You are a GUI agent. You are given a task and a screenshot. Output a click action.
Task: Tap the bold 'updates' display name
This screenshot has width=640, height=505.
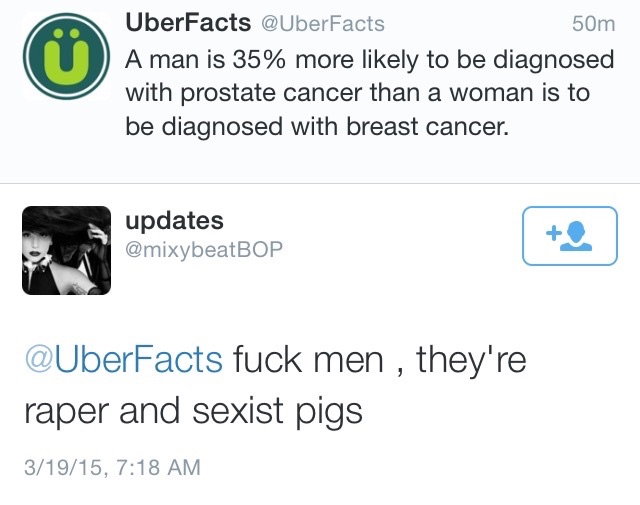[174, 221]
